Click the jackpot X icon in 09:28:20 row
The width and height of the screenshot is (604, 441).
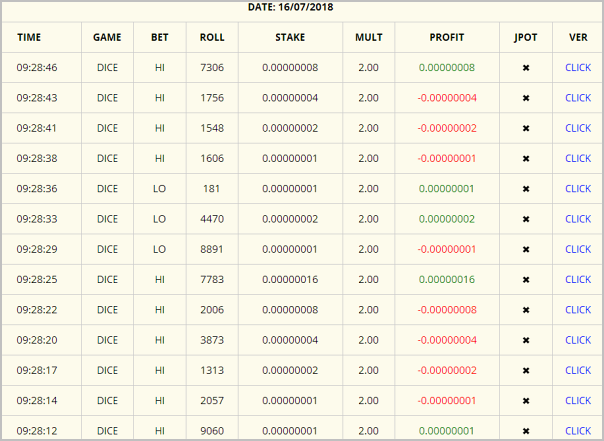coord(526,341)
